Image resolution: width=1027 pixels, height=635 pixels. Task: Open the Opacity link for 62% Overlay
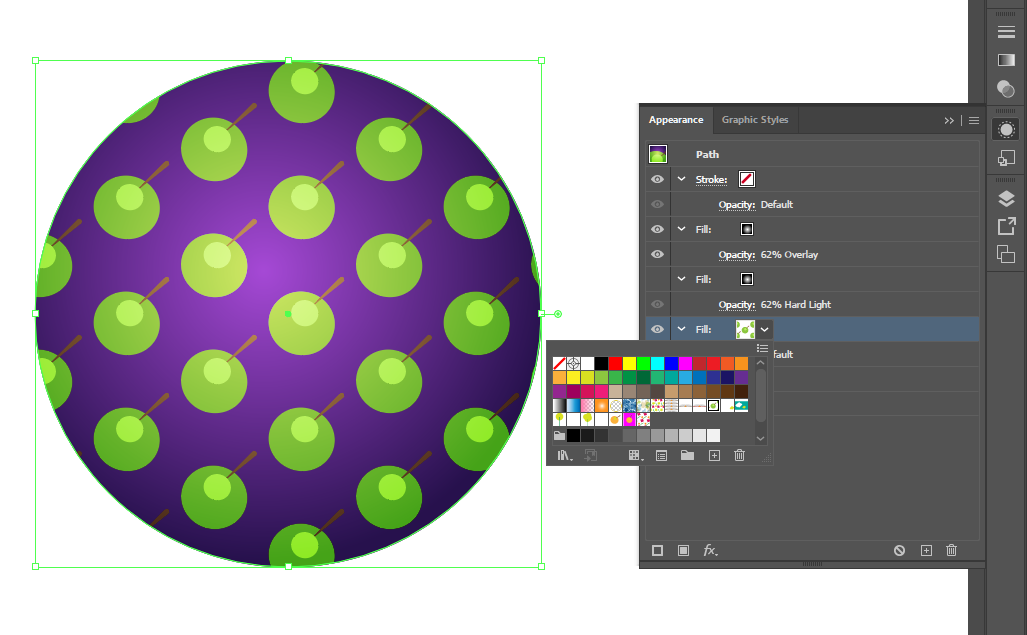pyautogui.click(x=736, y=255)
